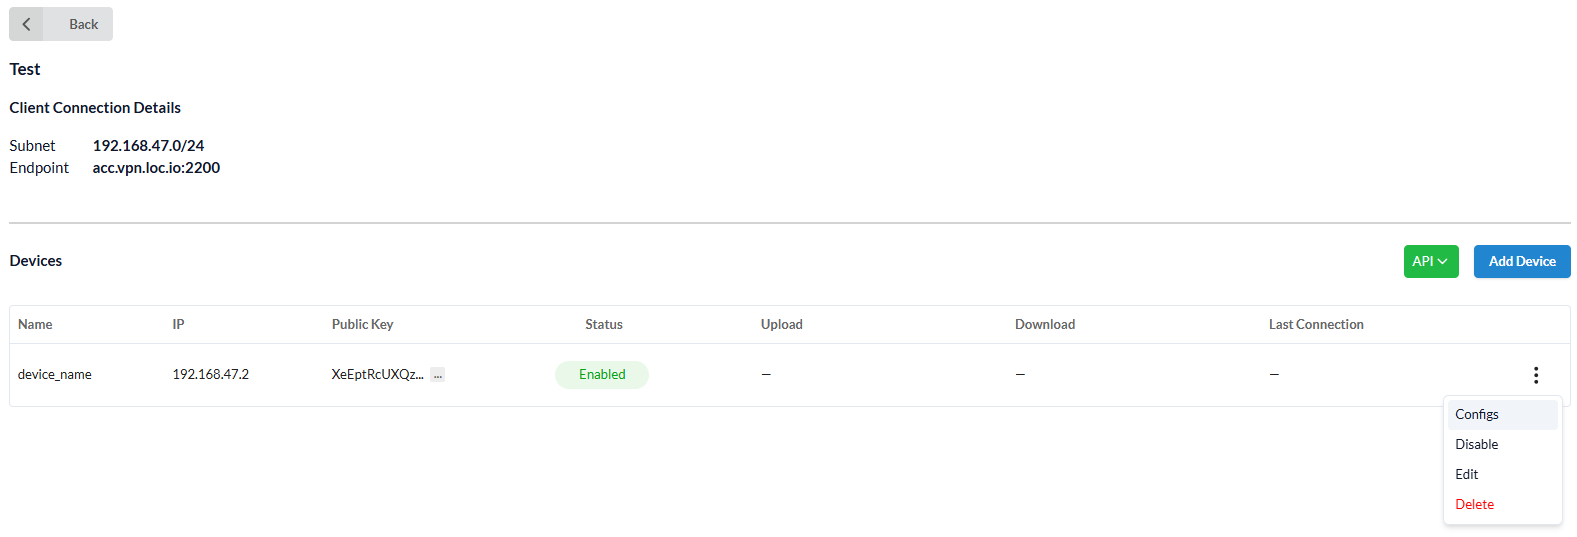Select Configs from the device menu

(1477, 414)
